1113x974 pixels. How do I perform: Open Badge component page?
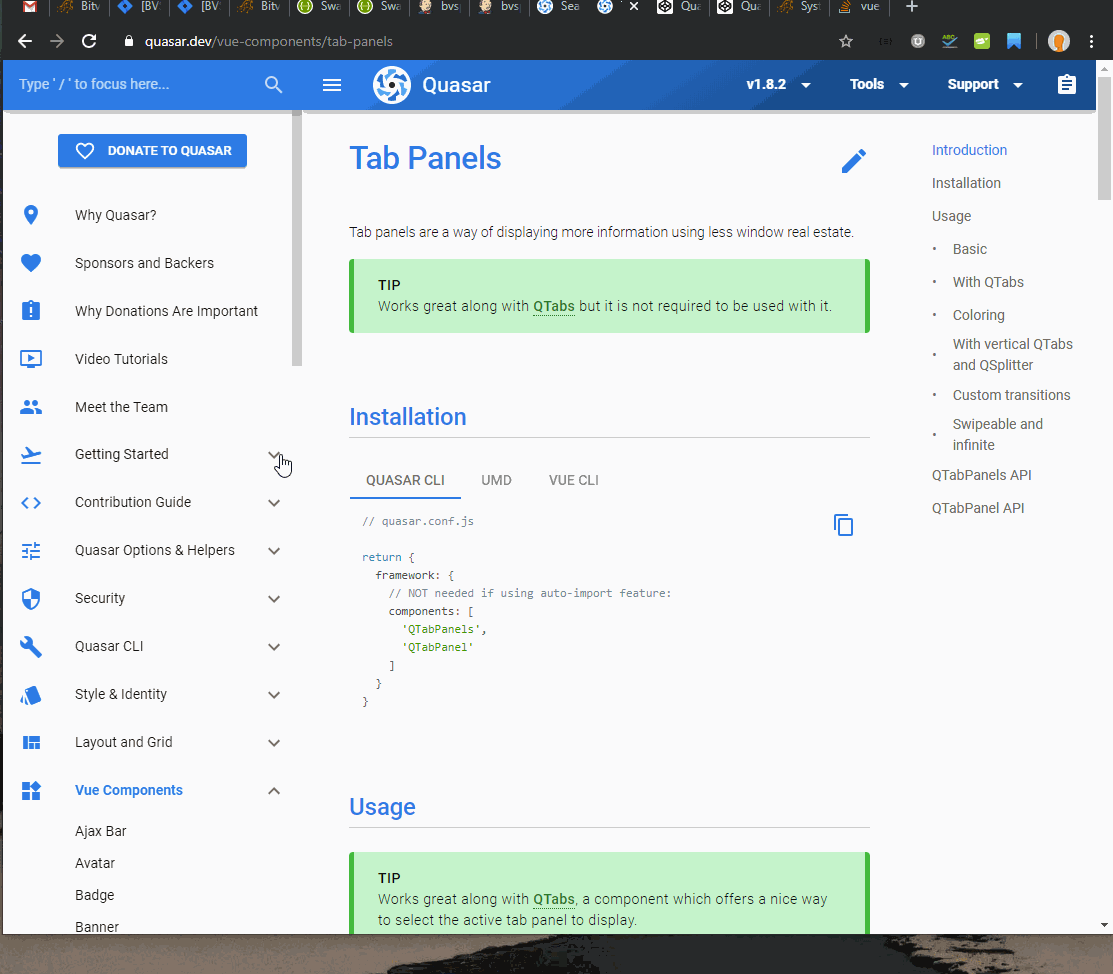point(94,895)
